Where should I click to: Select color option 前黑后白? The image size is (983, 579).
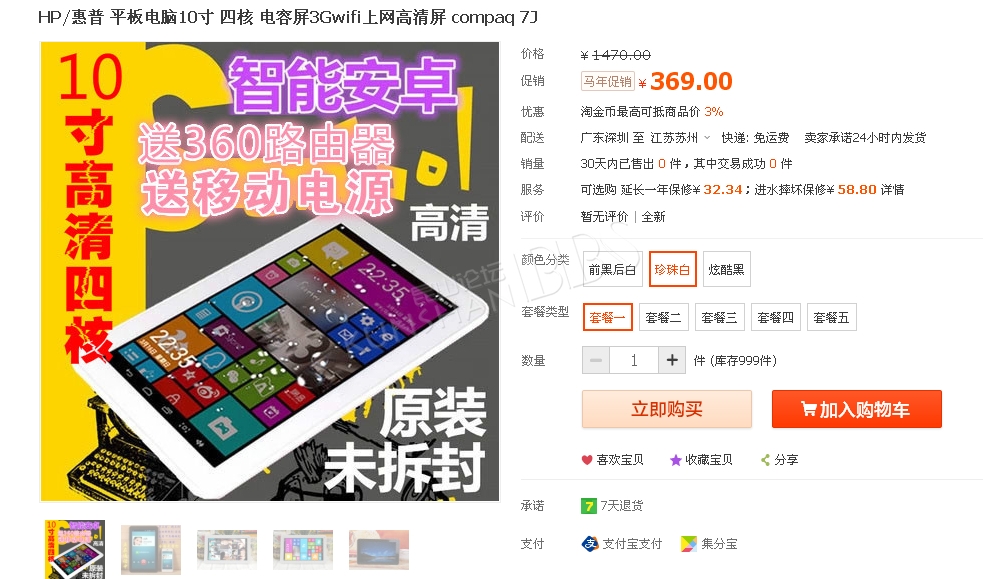pyautogui.click(x=612, y=269)
